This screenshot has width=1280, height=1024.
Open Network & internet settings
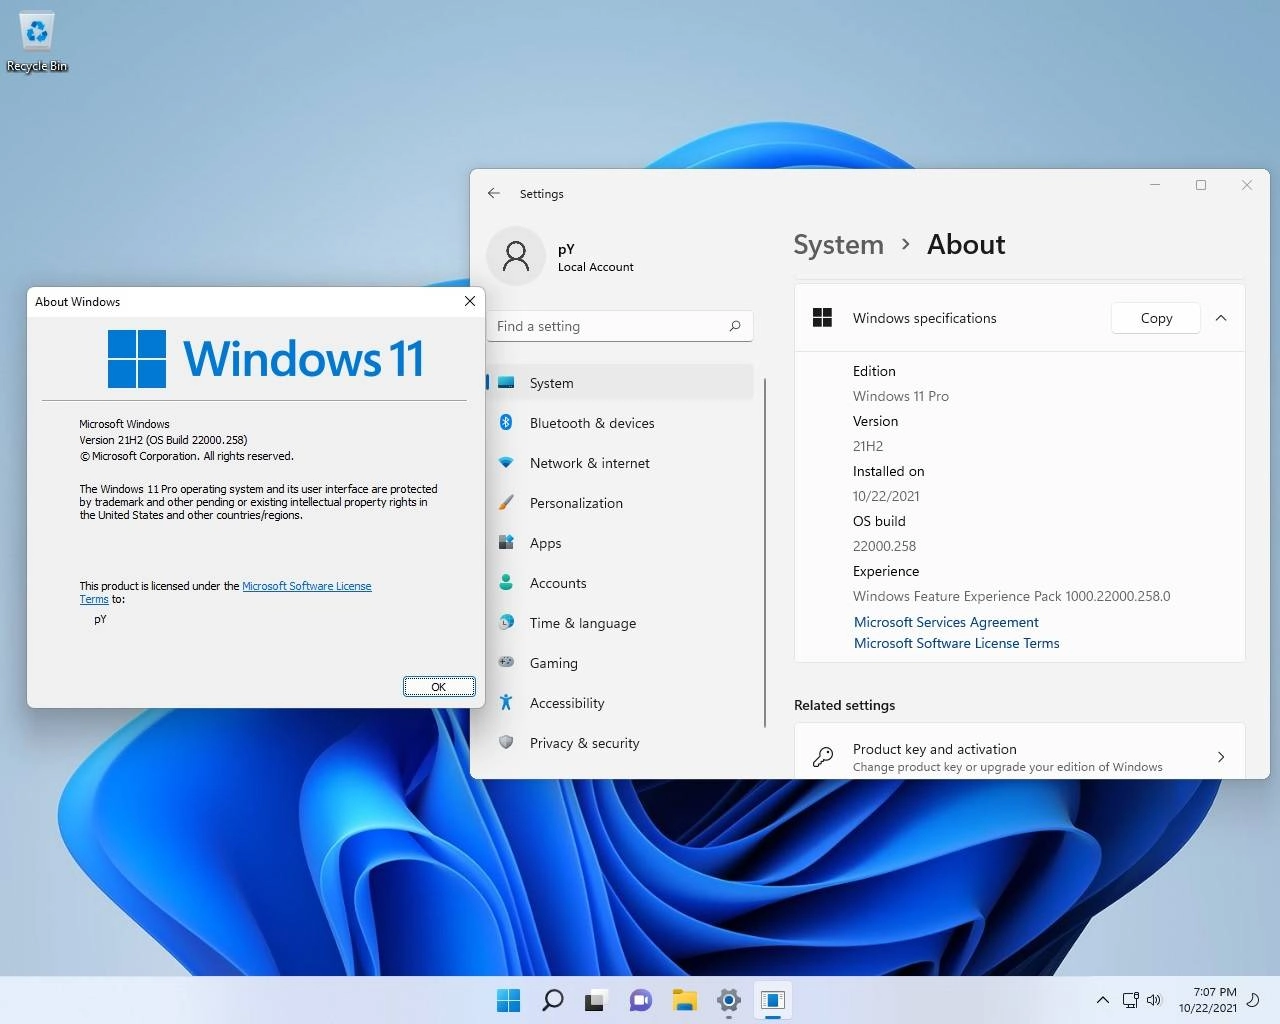click(x=620, y=463)
